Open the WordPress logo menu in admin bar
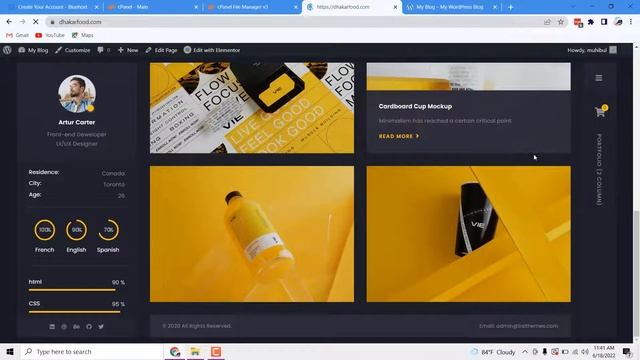 [7, 50]
